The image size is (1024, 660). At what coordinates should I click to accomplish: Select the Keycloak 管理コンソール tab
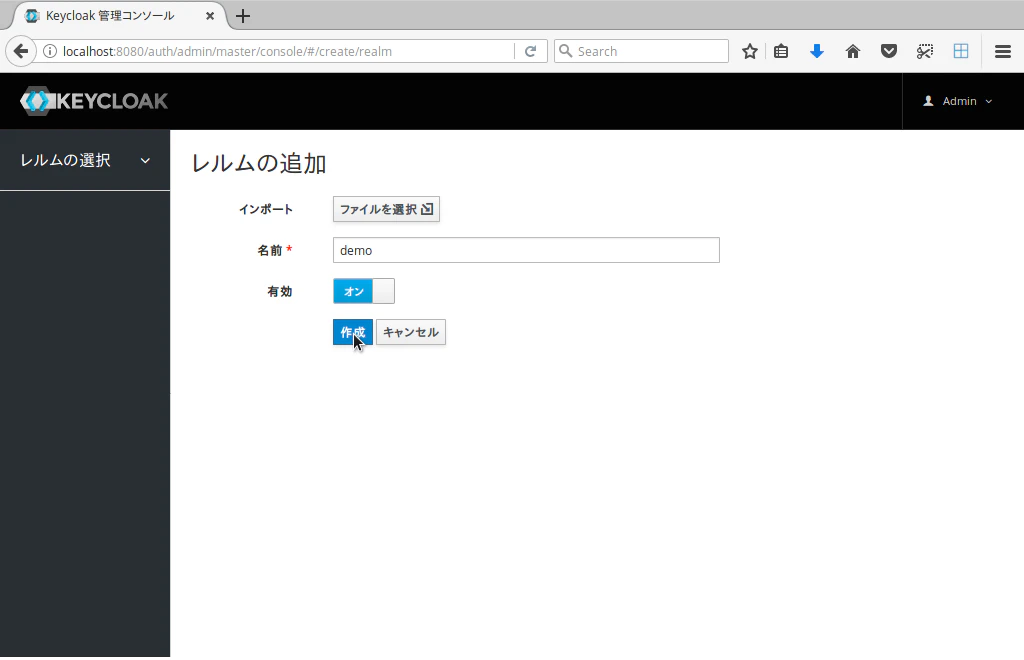(x=118, y=16)
